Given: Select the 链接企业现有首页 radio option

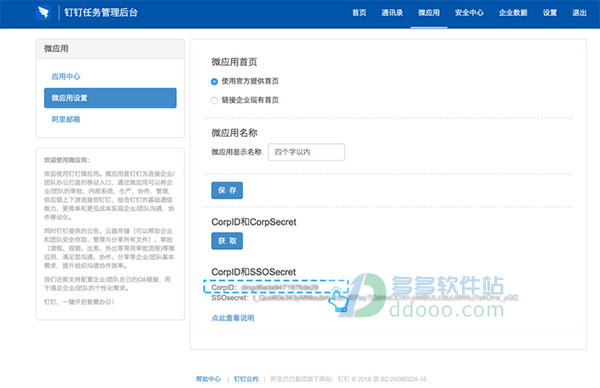Looking at the screenshot, I should pyautogui.click(x=214, y=100).
